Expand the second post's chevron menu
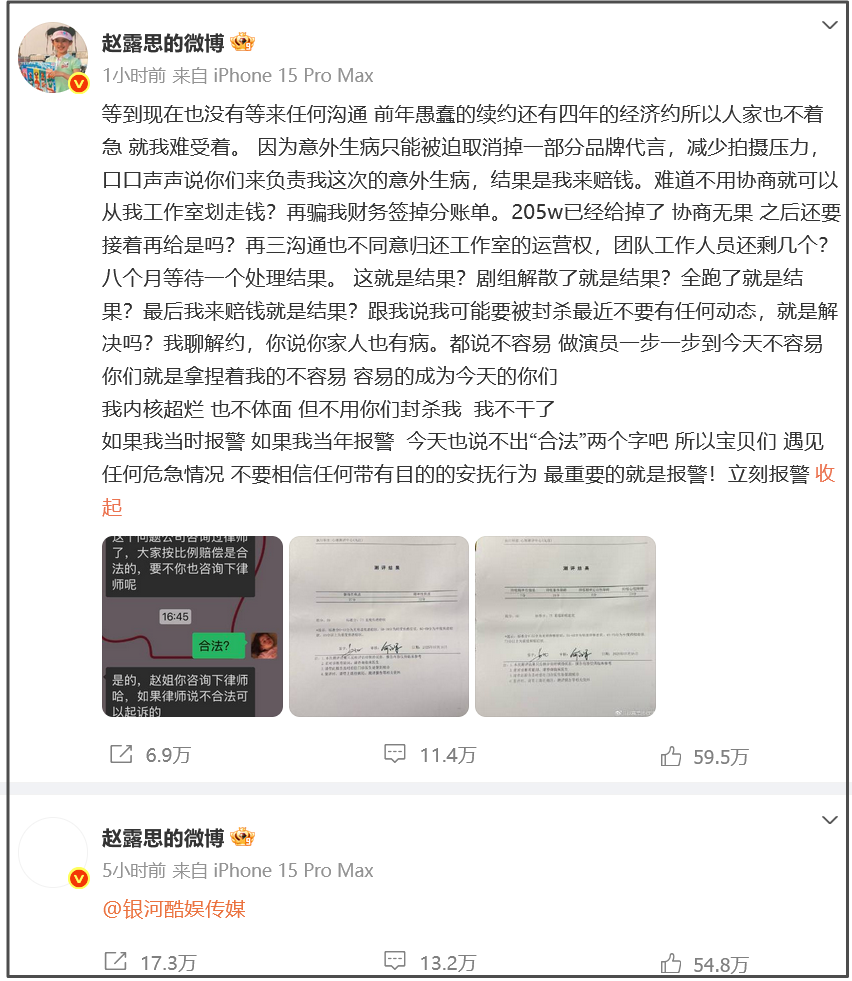 tap(829, 820)
